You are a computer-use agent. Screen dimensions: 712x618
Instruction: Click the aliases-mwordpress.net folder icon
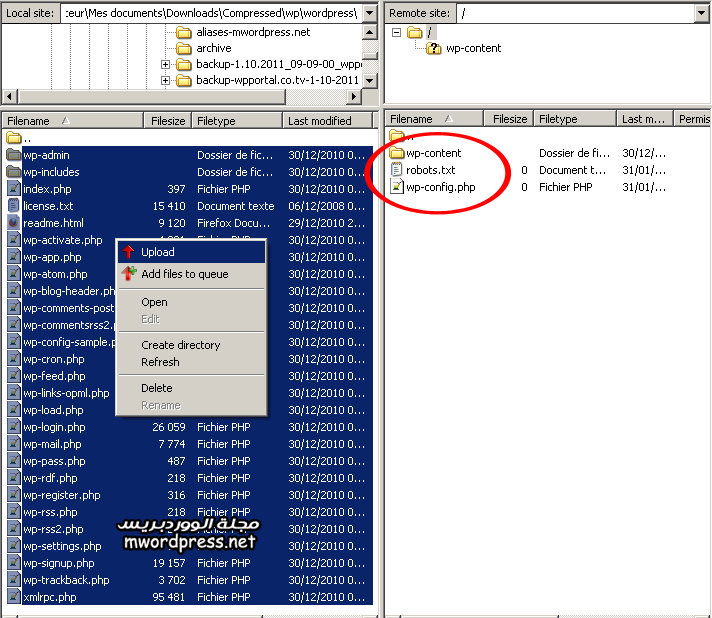point(183,32)
